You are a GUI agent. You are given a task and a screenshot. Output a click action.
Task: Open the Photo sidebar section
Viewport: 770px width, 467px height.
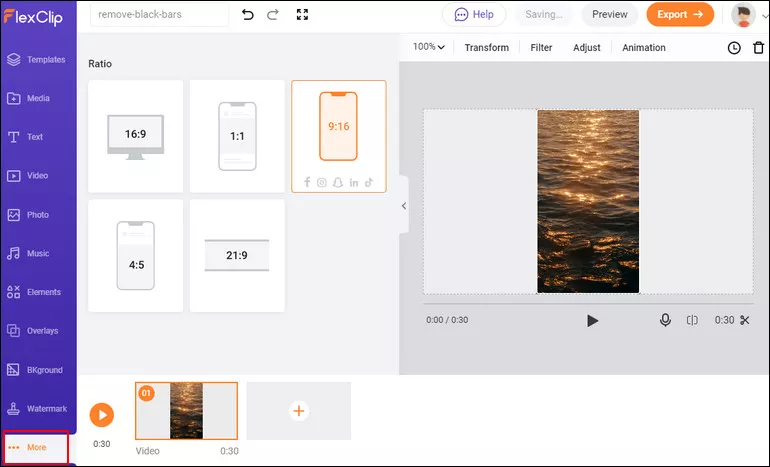click(x=28, y=215)
